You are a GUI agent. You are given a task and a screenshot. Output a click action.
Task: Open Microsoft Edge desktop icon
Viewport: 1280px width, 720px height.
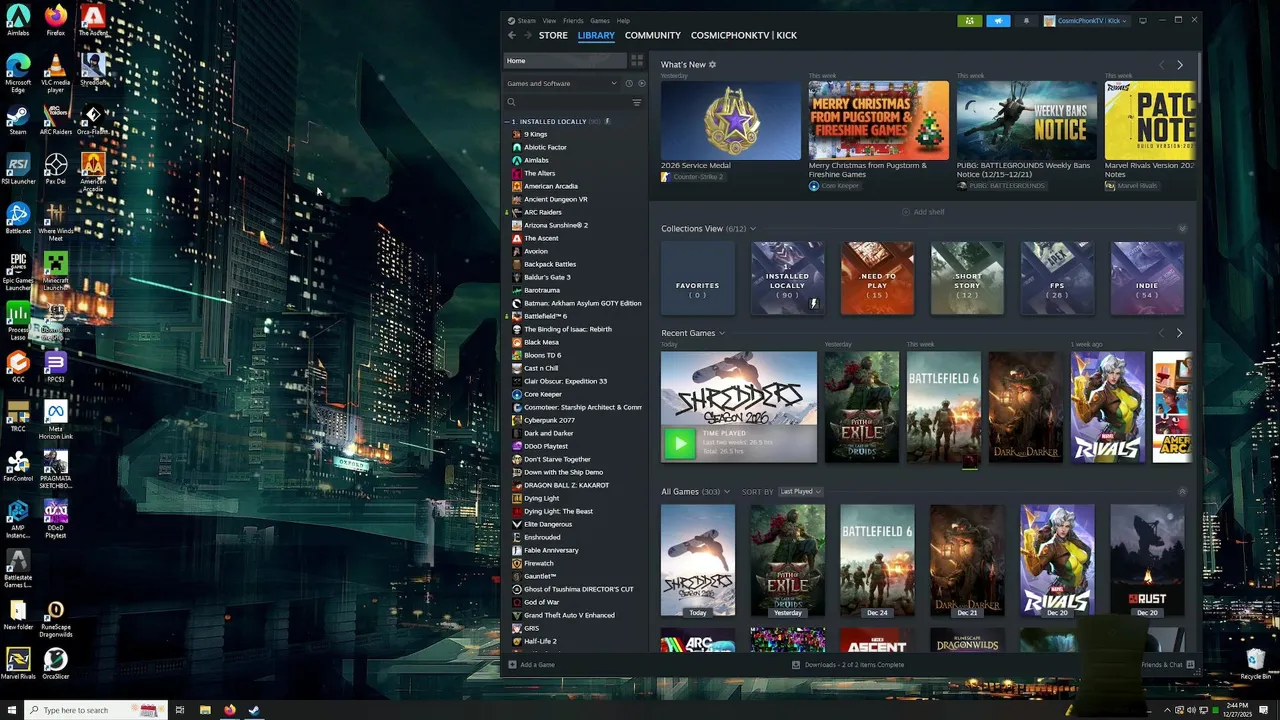(18, 72)
